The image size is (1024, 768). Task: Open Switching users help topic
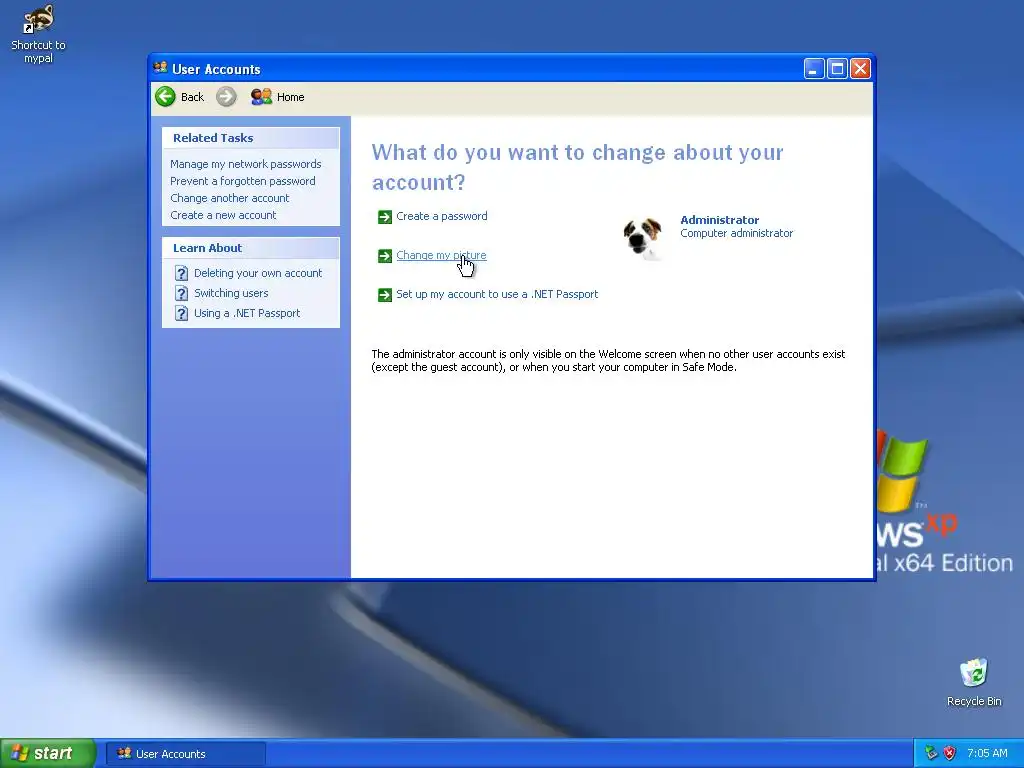pos(231,293)
